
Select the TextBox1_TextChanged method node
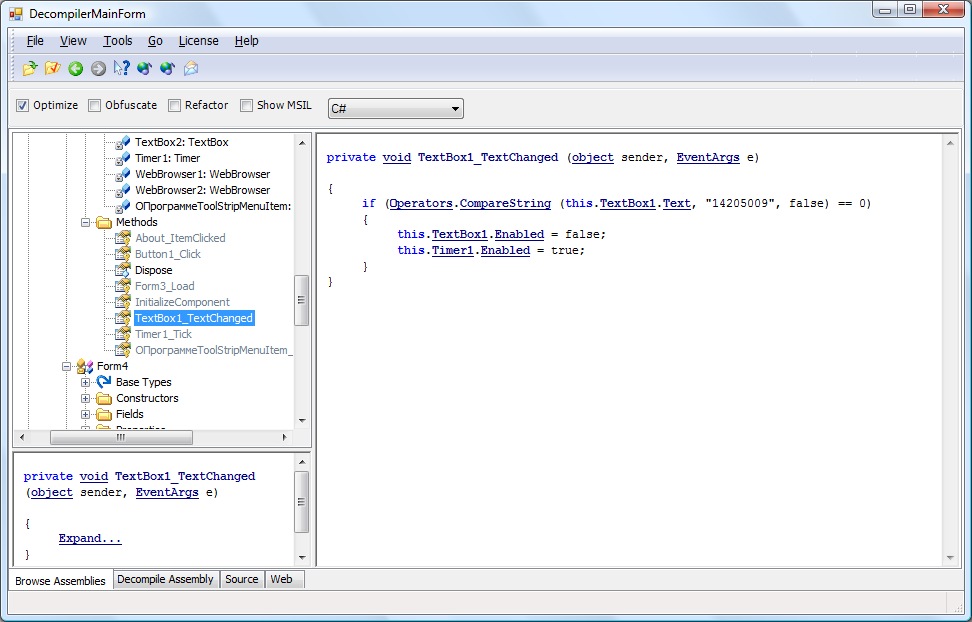pyautogui.click(x=194, y=318)
